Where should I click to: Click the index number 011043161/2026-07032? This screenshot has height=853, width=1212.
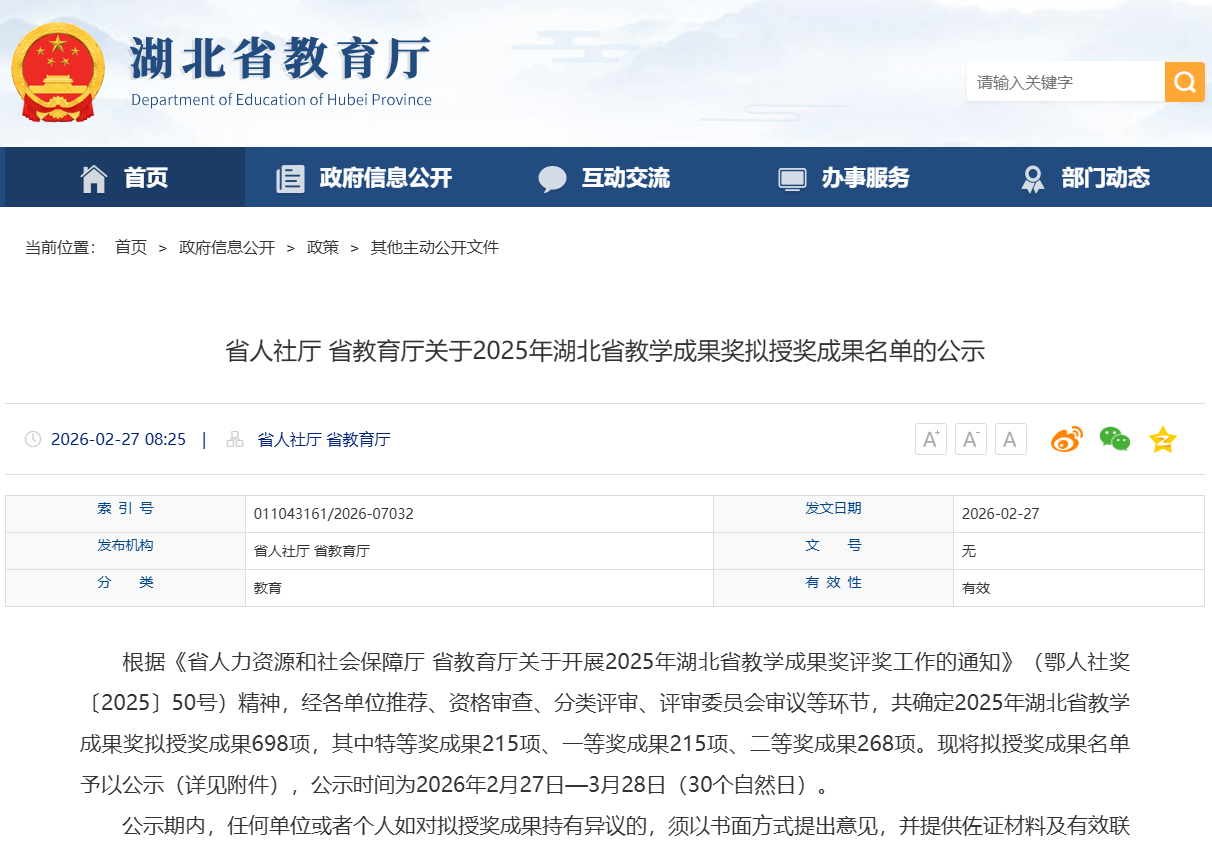tap(334, 514)
